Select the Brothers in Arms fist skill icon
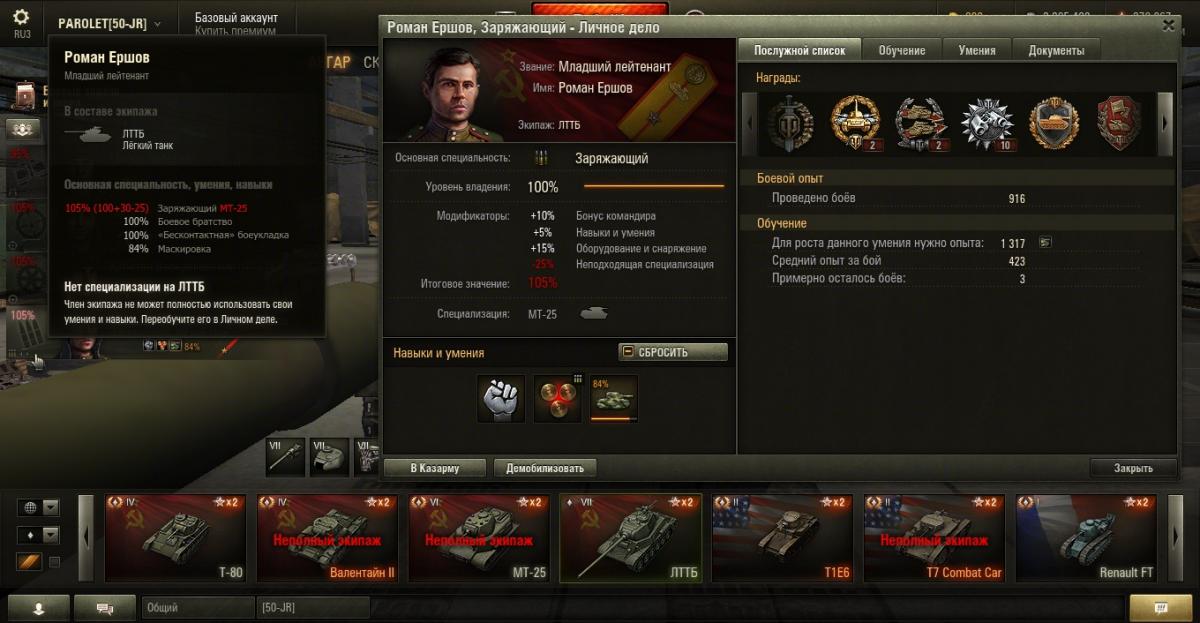1200x623 pixels. tap(501, 399)
